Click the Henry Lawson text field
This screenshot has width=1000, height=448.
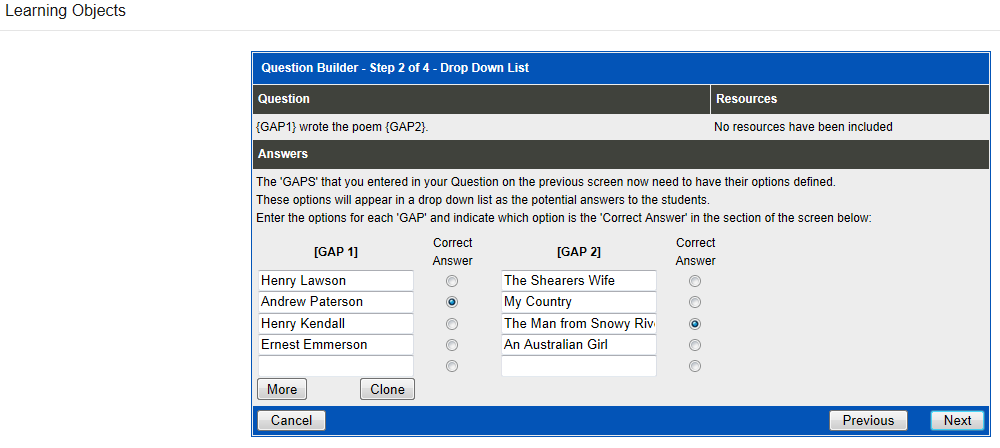(335, 281)
